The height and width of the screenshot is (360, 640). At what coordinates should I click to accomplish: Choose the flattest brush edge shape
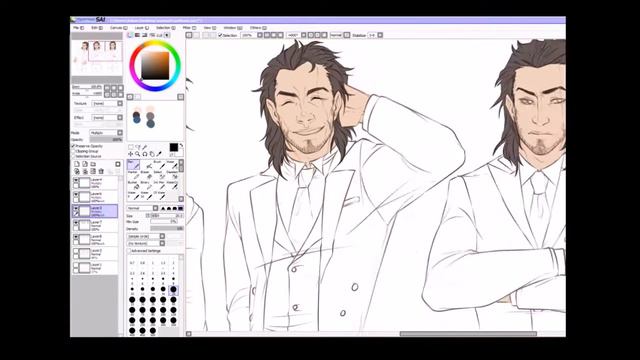(x=180, y=208)
